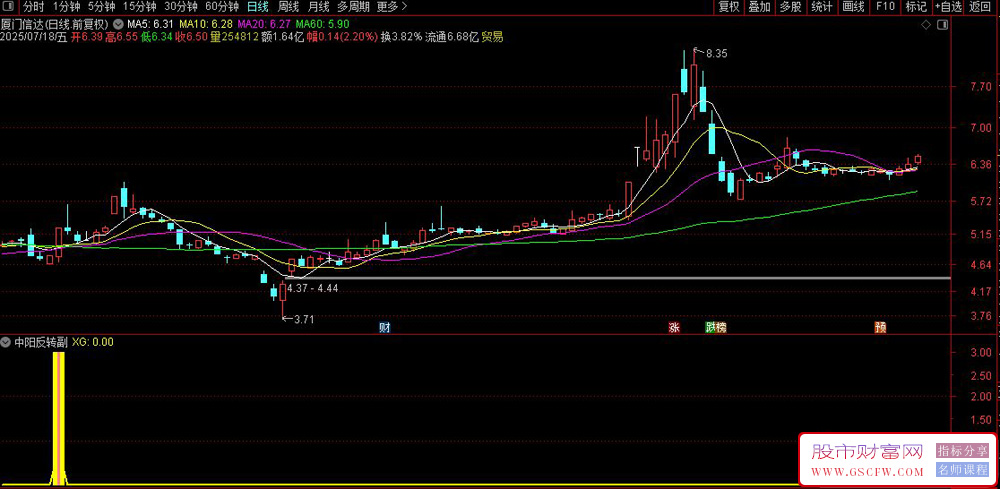Click the 叠加 overlay button
1000x489 pixels.
point(759,7)
